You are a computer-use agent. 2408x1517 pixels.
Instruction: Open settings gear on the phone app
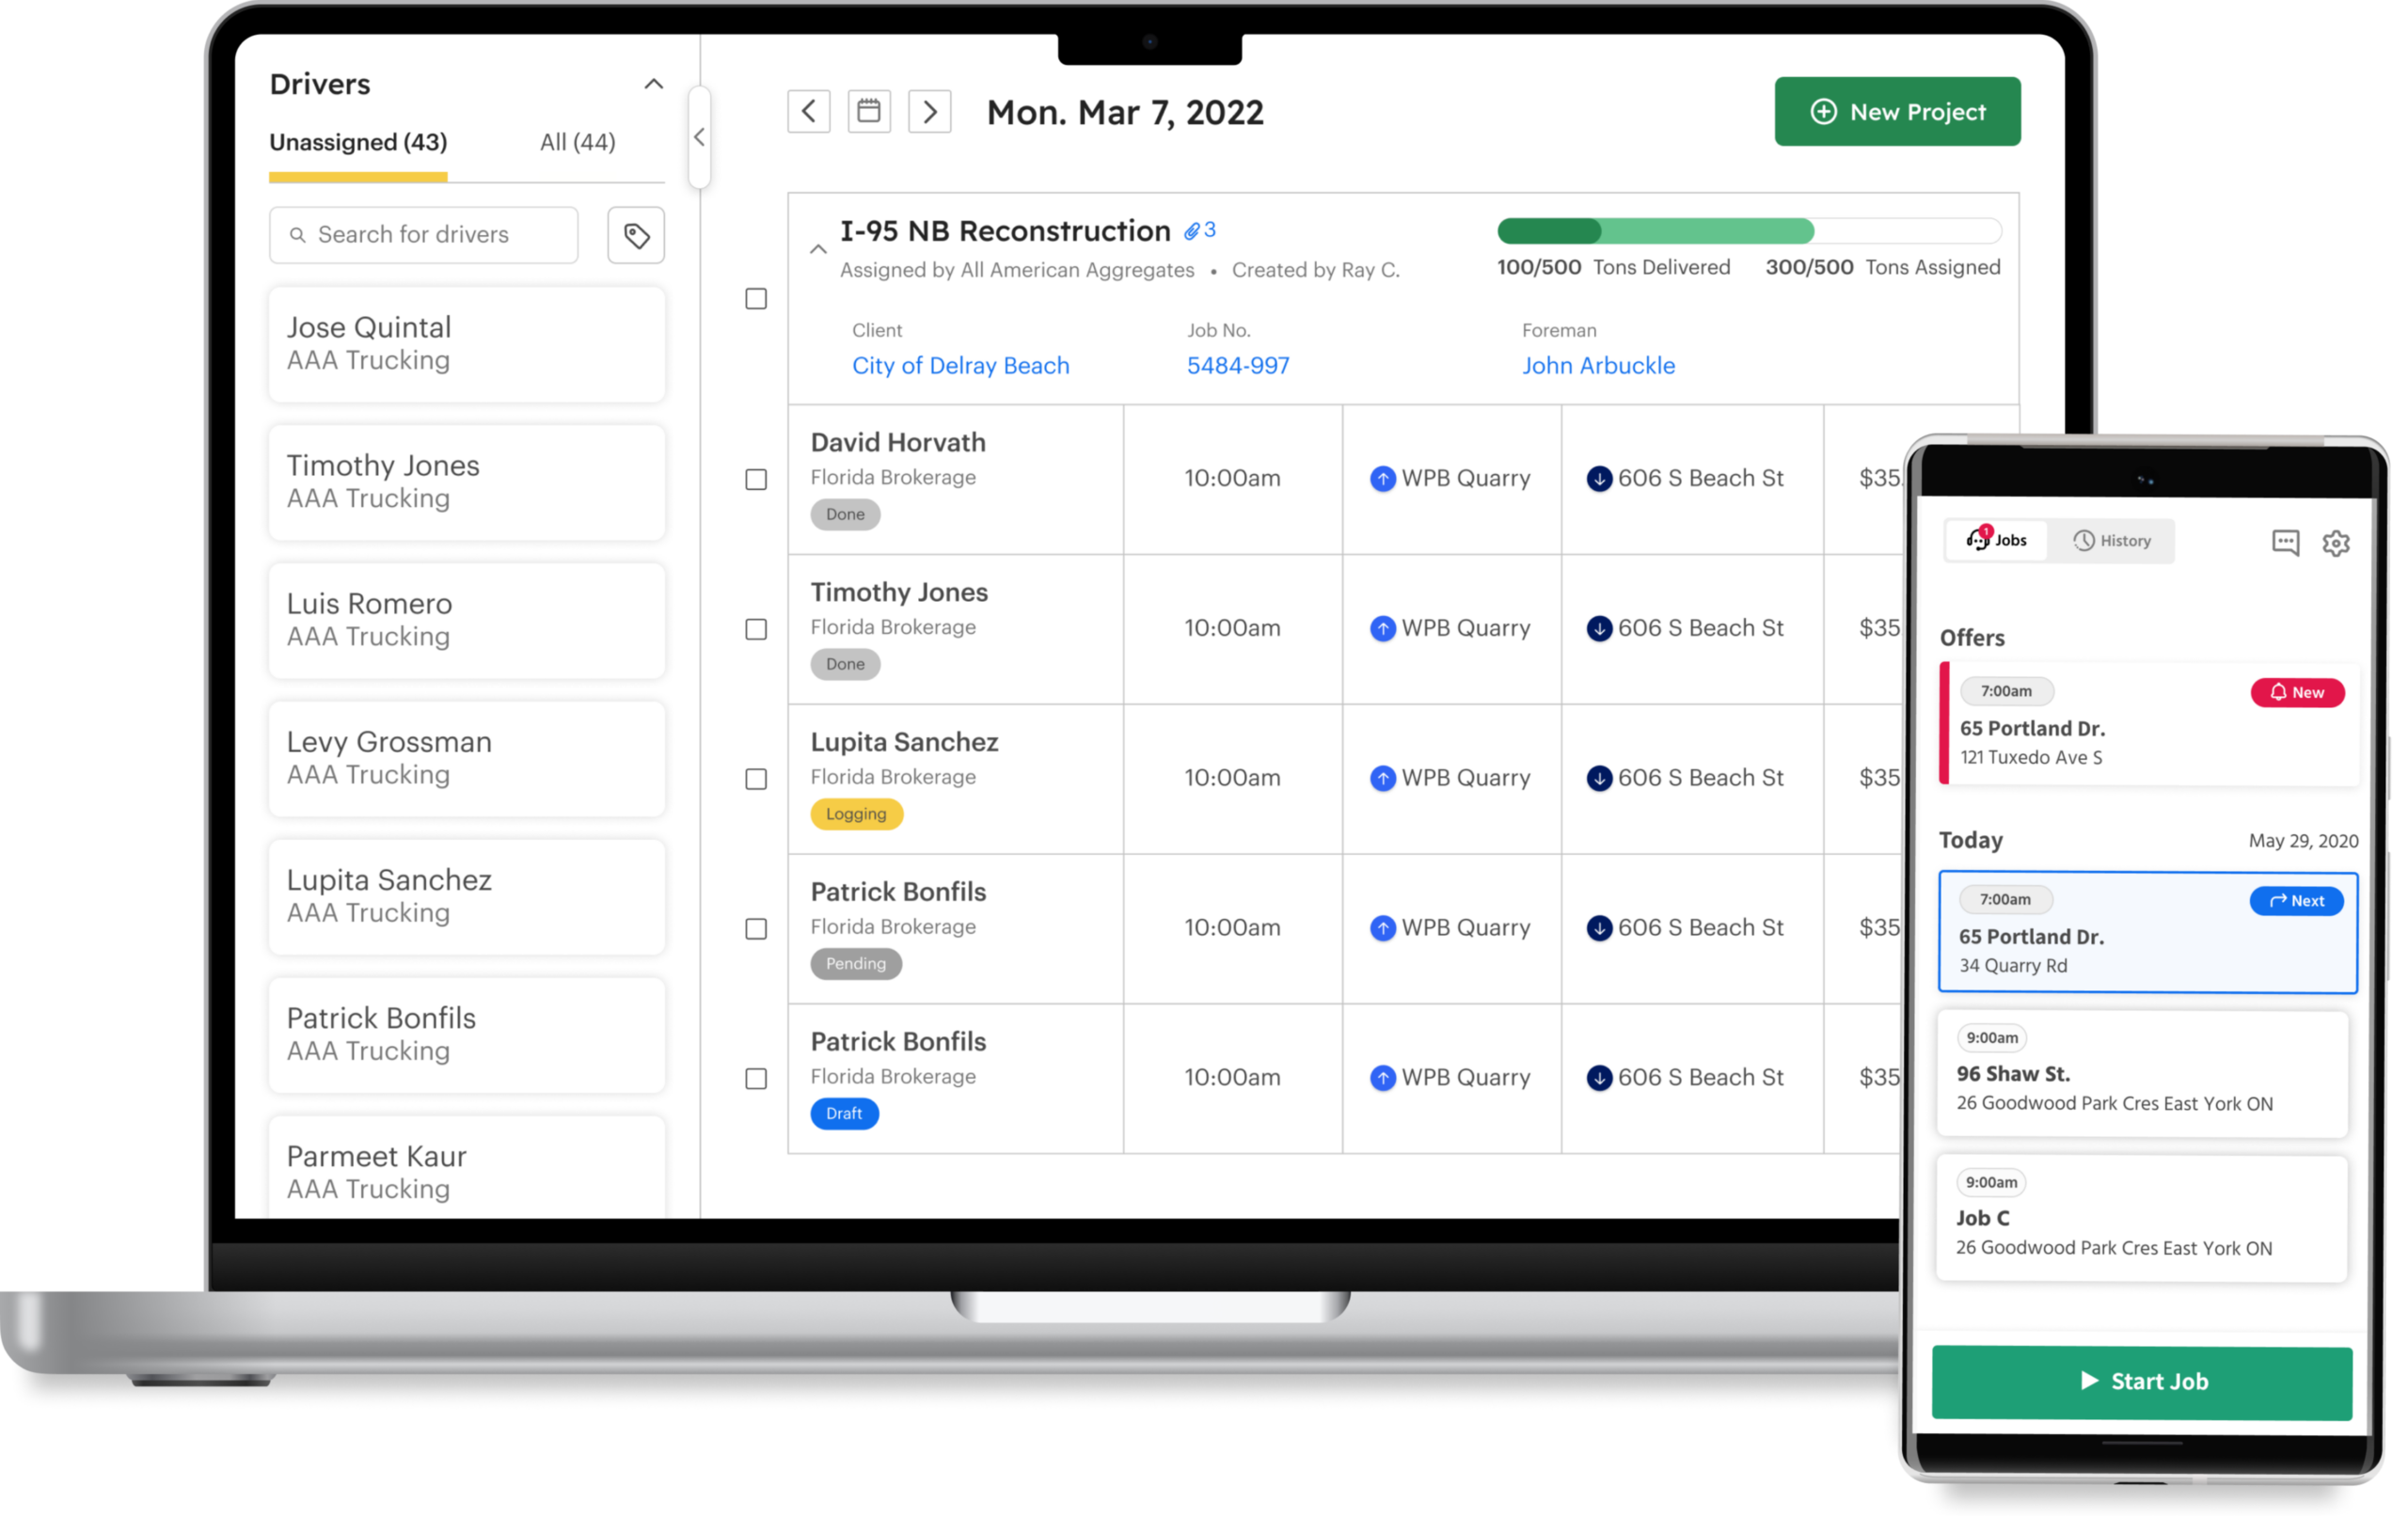[2335, 543]
